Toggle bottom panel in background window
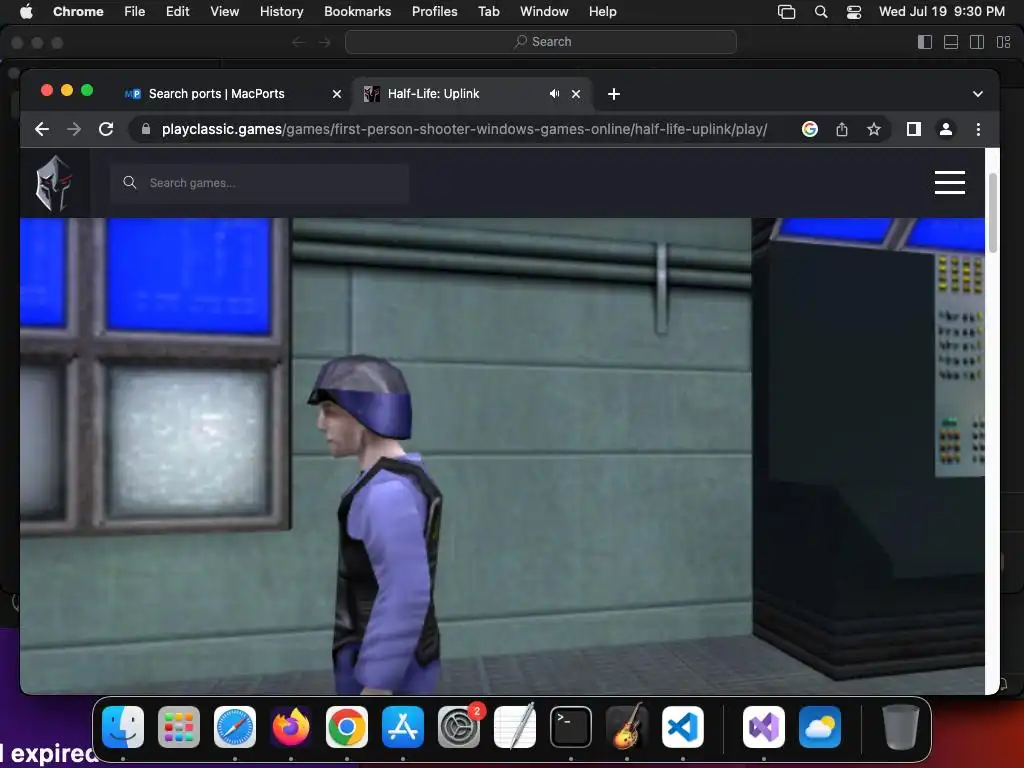 click(x=951, y=42)
